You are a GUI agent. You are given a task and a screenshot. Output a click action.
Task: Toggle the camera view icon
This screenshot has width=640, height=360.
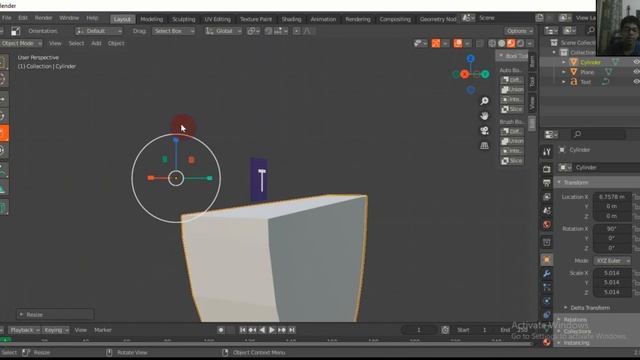point(484,131)
